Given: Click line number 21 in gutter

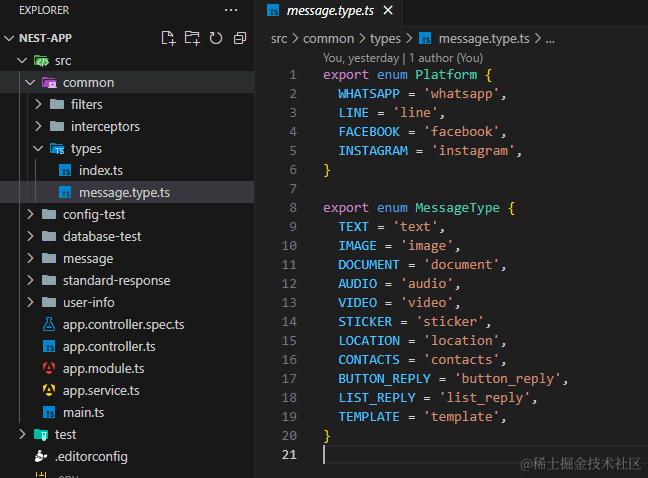Looking at the screenshot, I should point(289,454).
